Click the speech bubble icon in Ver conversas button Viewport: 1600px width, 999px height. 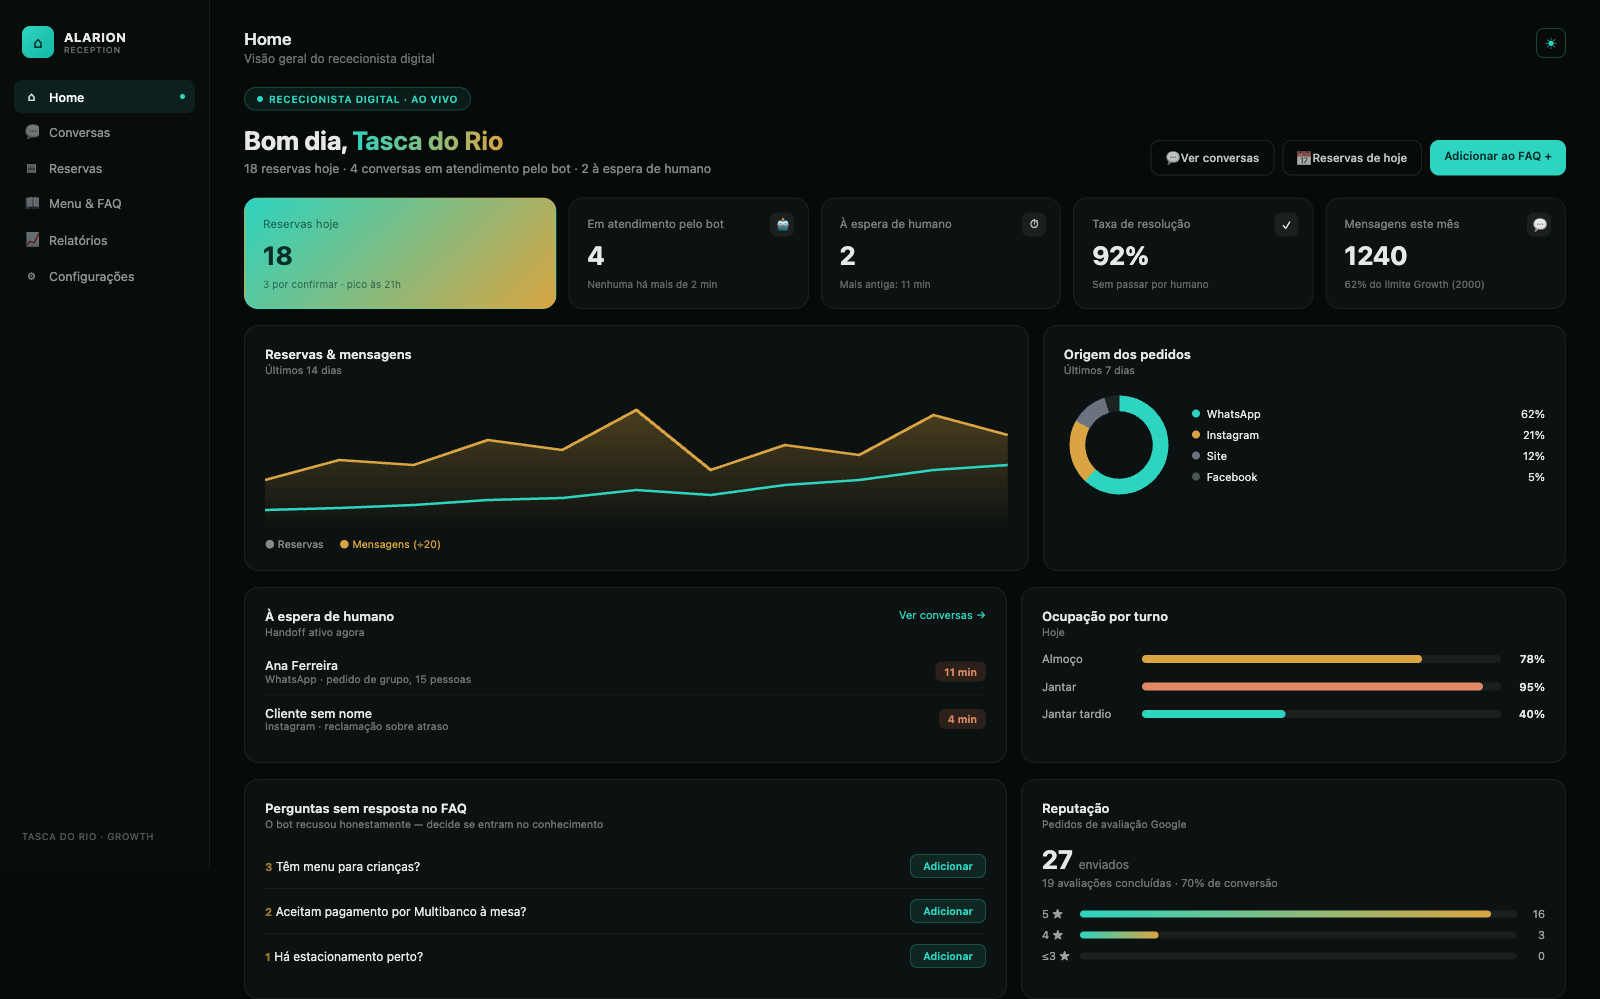[1173, 158]
